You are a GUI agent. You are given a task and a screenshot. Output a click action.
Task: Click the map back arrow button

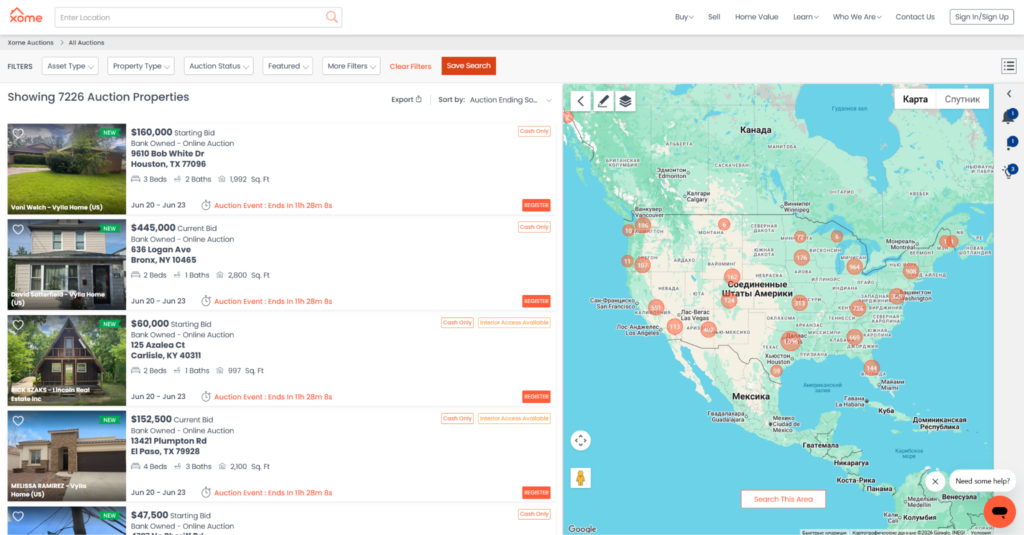(581, 101)
